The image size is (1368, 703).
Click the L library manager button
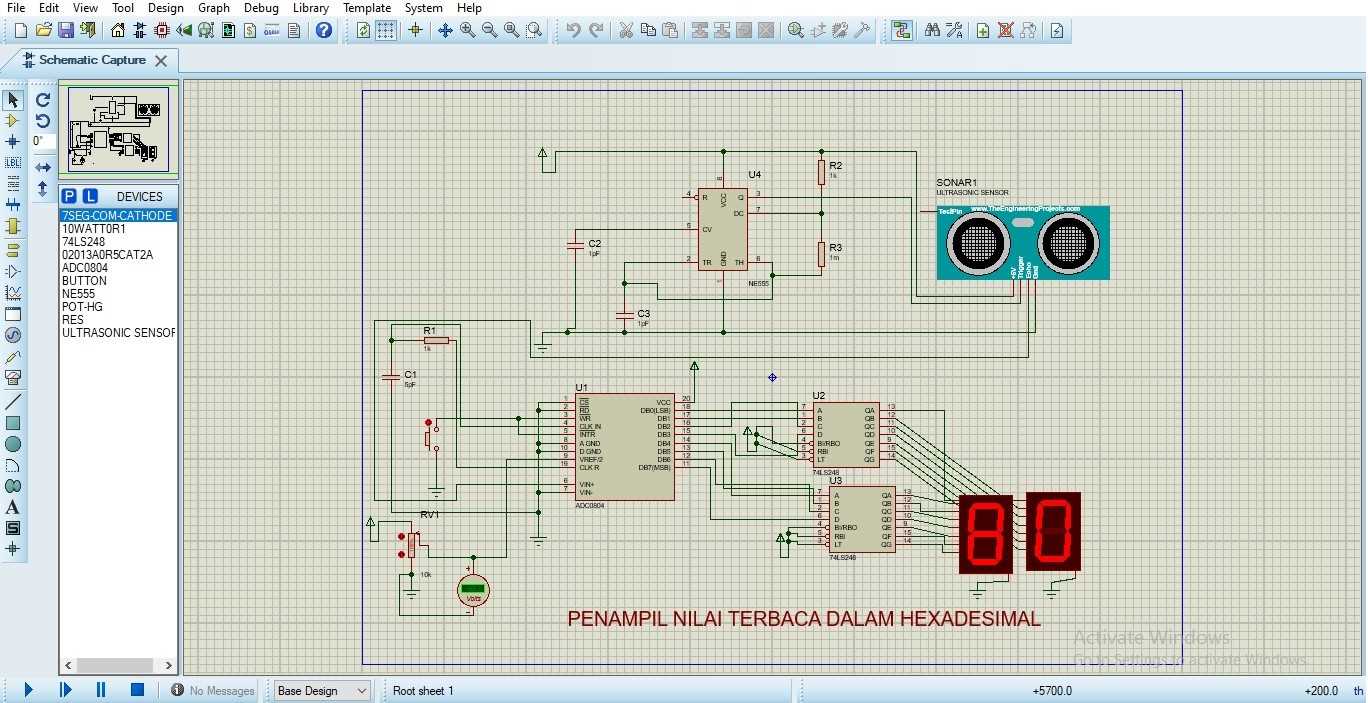90,196
